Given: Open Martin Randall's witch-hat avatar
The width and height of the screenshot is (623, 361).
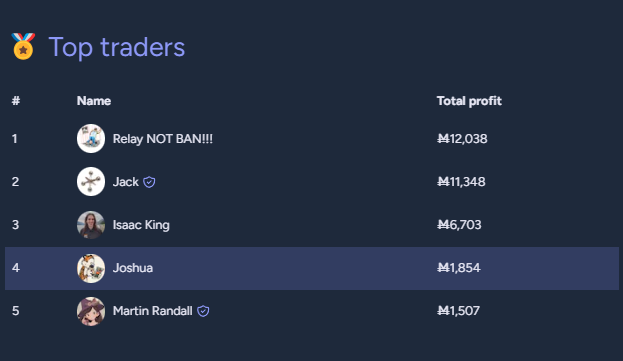Looking at the screenshot, I should coord(91,311).
